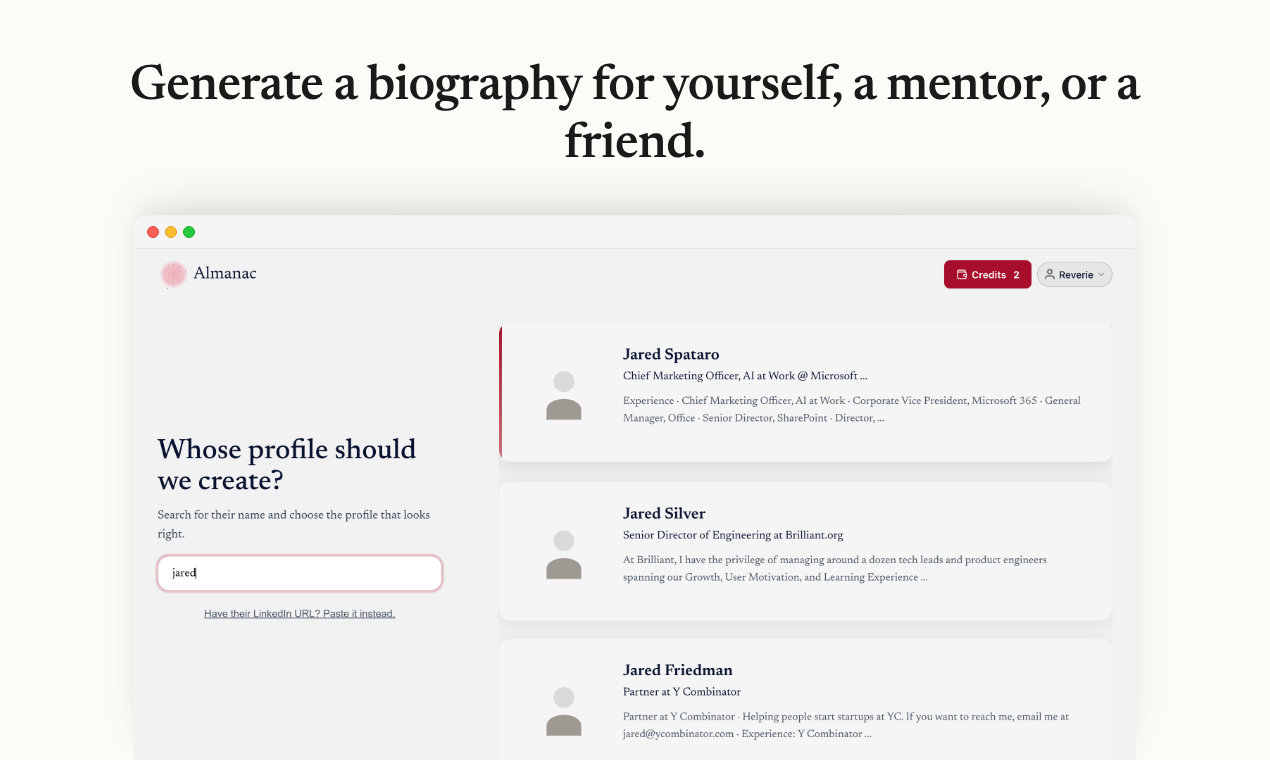This screenshot has width=1270, height=760.
Task: Focus the name search field containing 'jared'
Action: [x=299, y=573]
